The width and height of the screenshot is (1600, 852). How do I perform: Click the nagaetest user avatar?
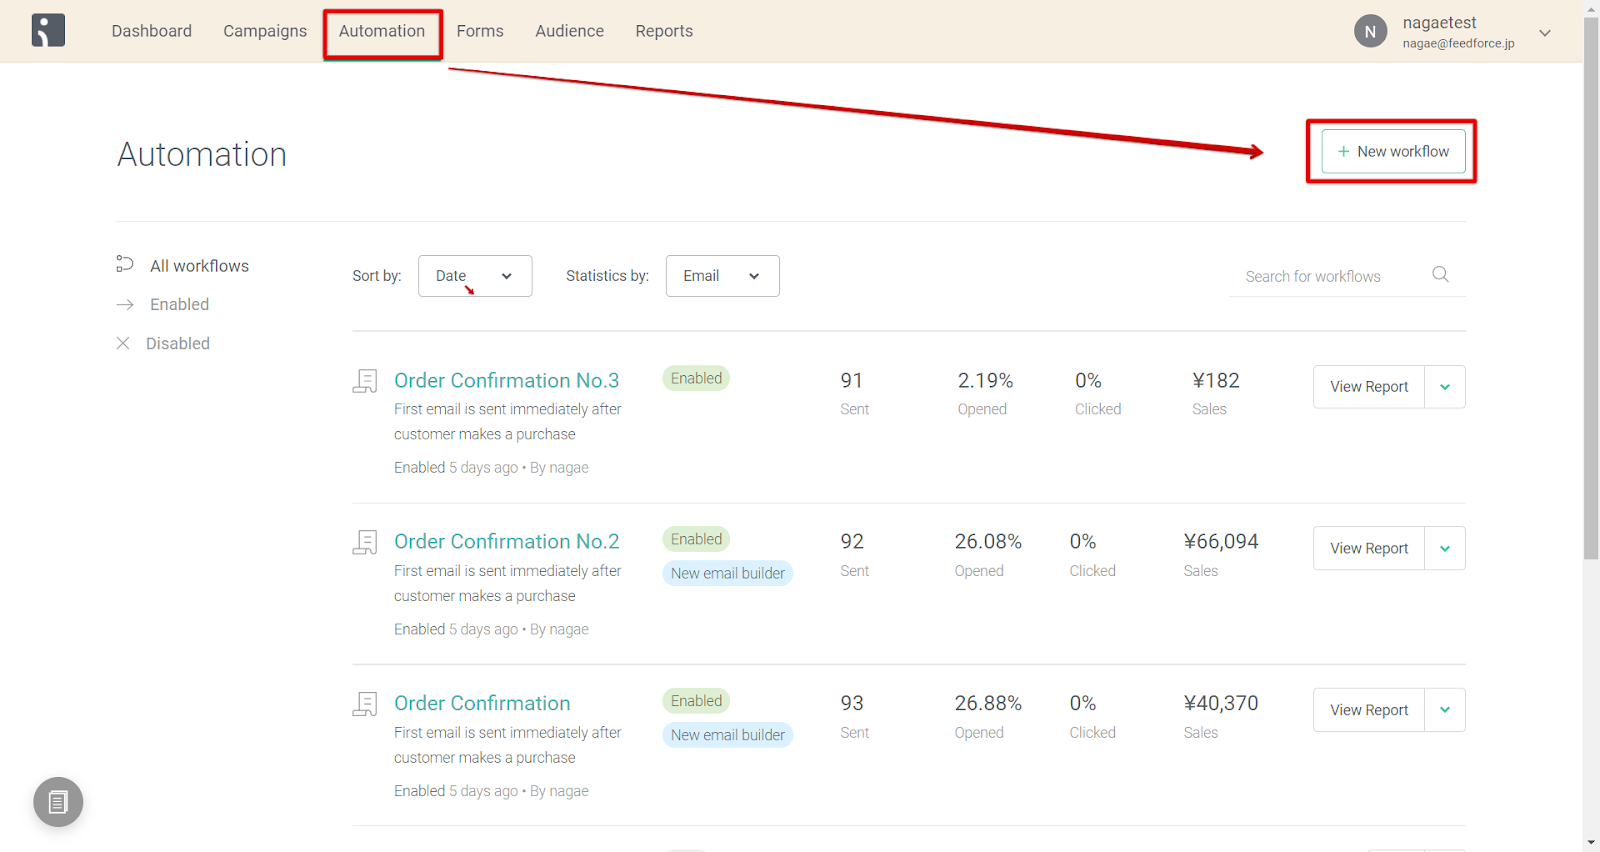(x=1370, y=31)
